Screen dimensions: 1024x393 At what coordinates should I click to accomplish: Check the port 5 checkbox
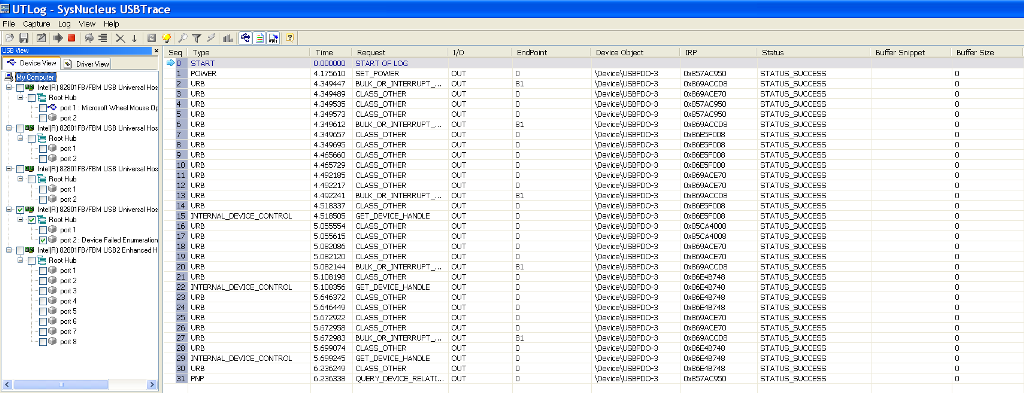(x=43, y=311)
